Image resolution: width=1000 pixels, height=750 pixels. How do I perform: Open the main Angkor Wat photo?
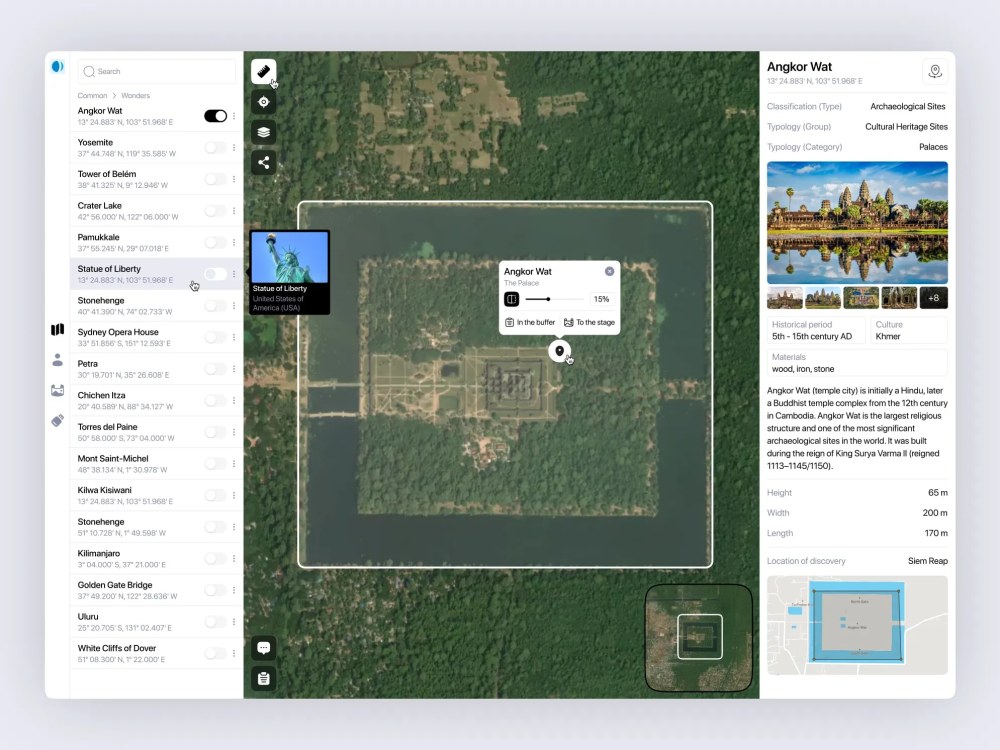pyautogui.click(x=857, y=223)
